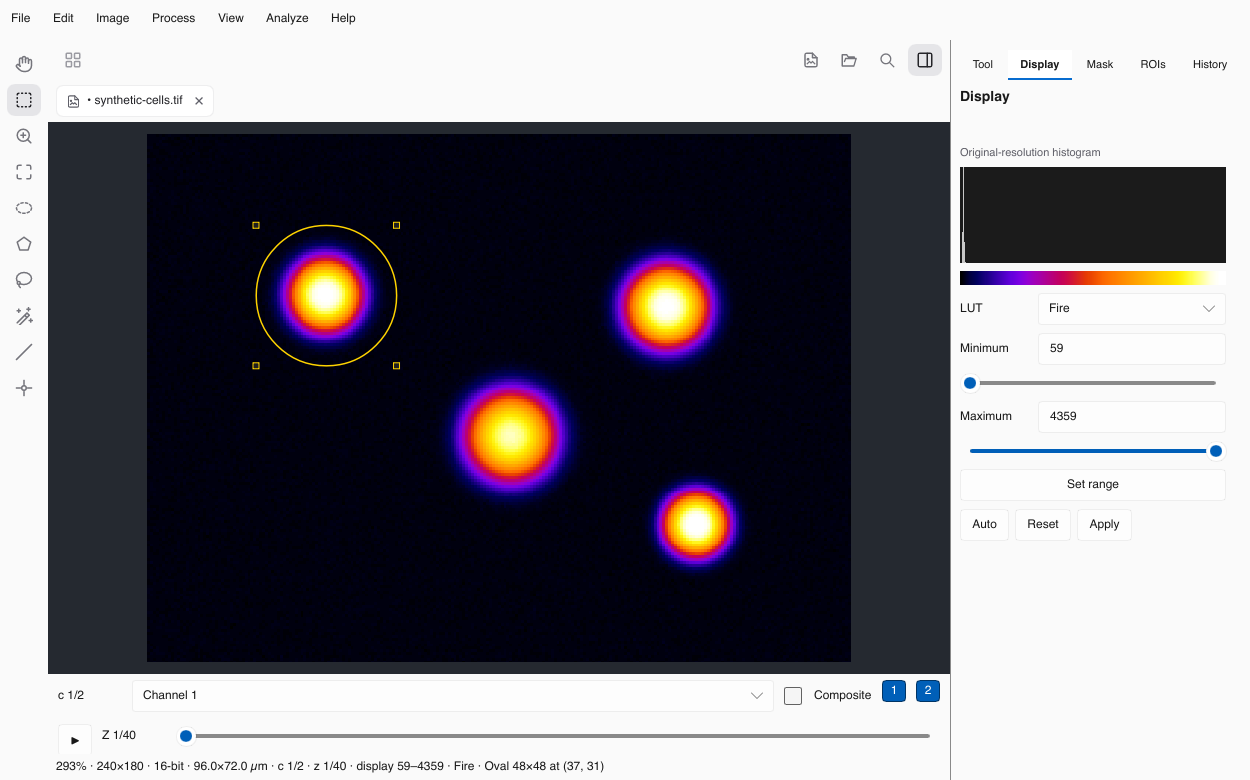Click the top-right oval selection handle
This screenshot has width=1250, height=780.
[x=397, y=225]
